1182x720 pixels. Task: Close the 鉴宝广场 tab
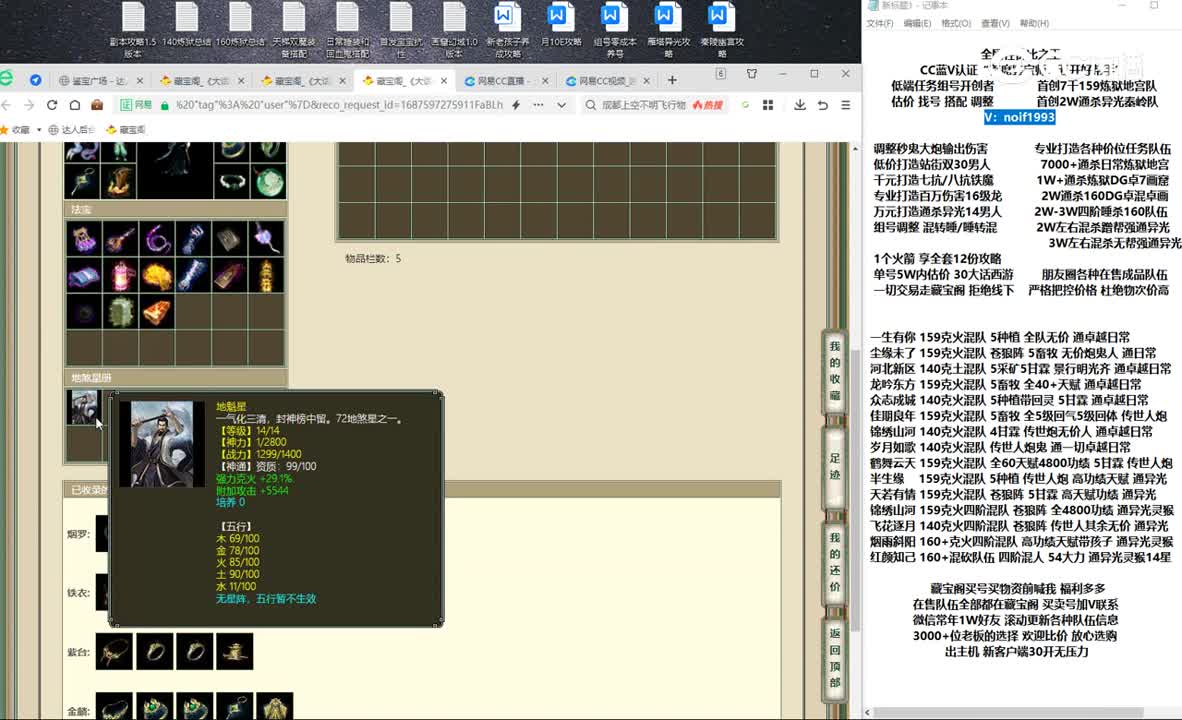point(139,81)
